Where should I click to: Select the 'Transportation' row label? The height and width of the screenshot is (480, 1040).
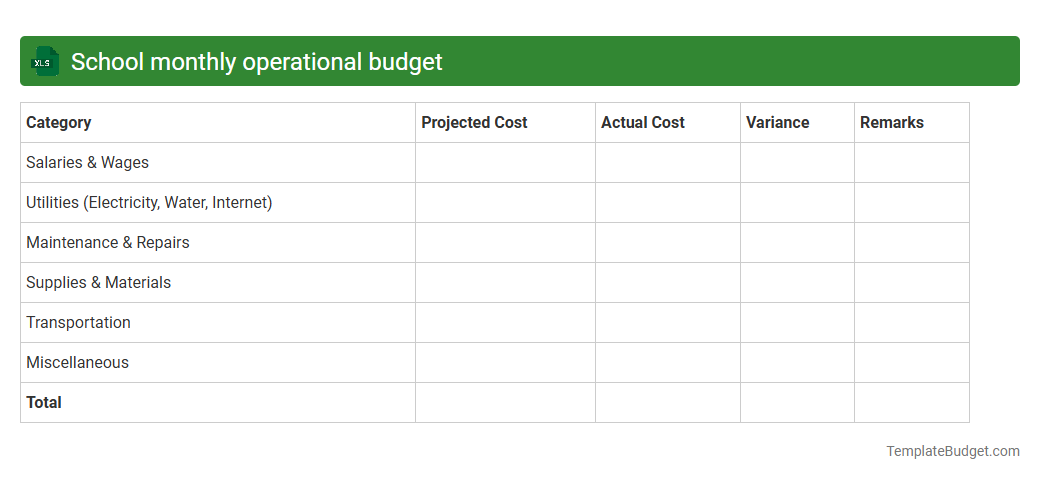click(x=78, y=322)
